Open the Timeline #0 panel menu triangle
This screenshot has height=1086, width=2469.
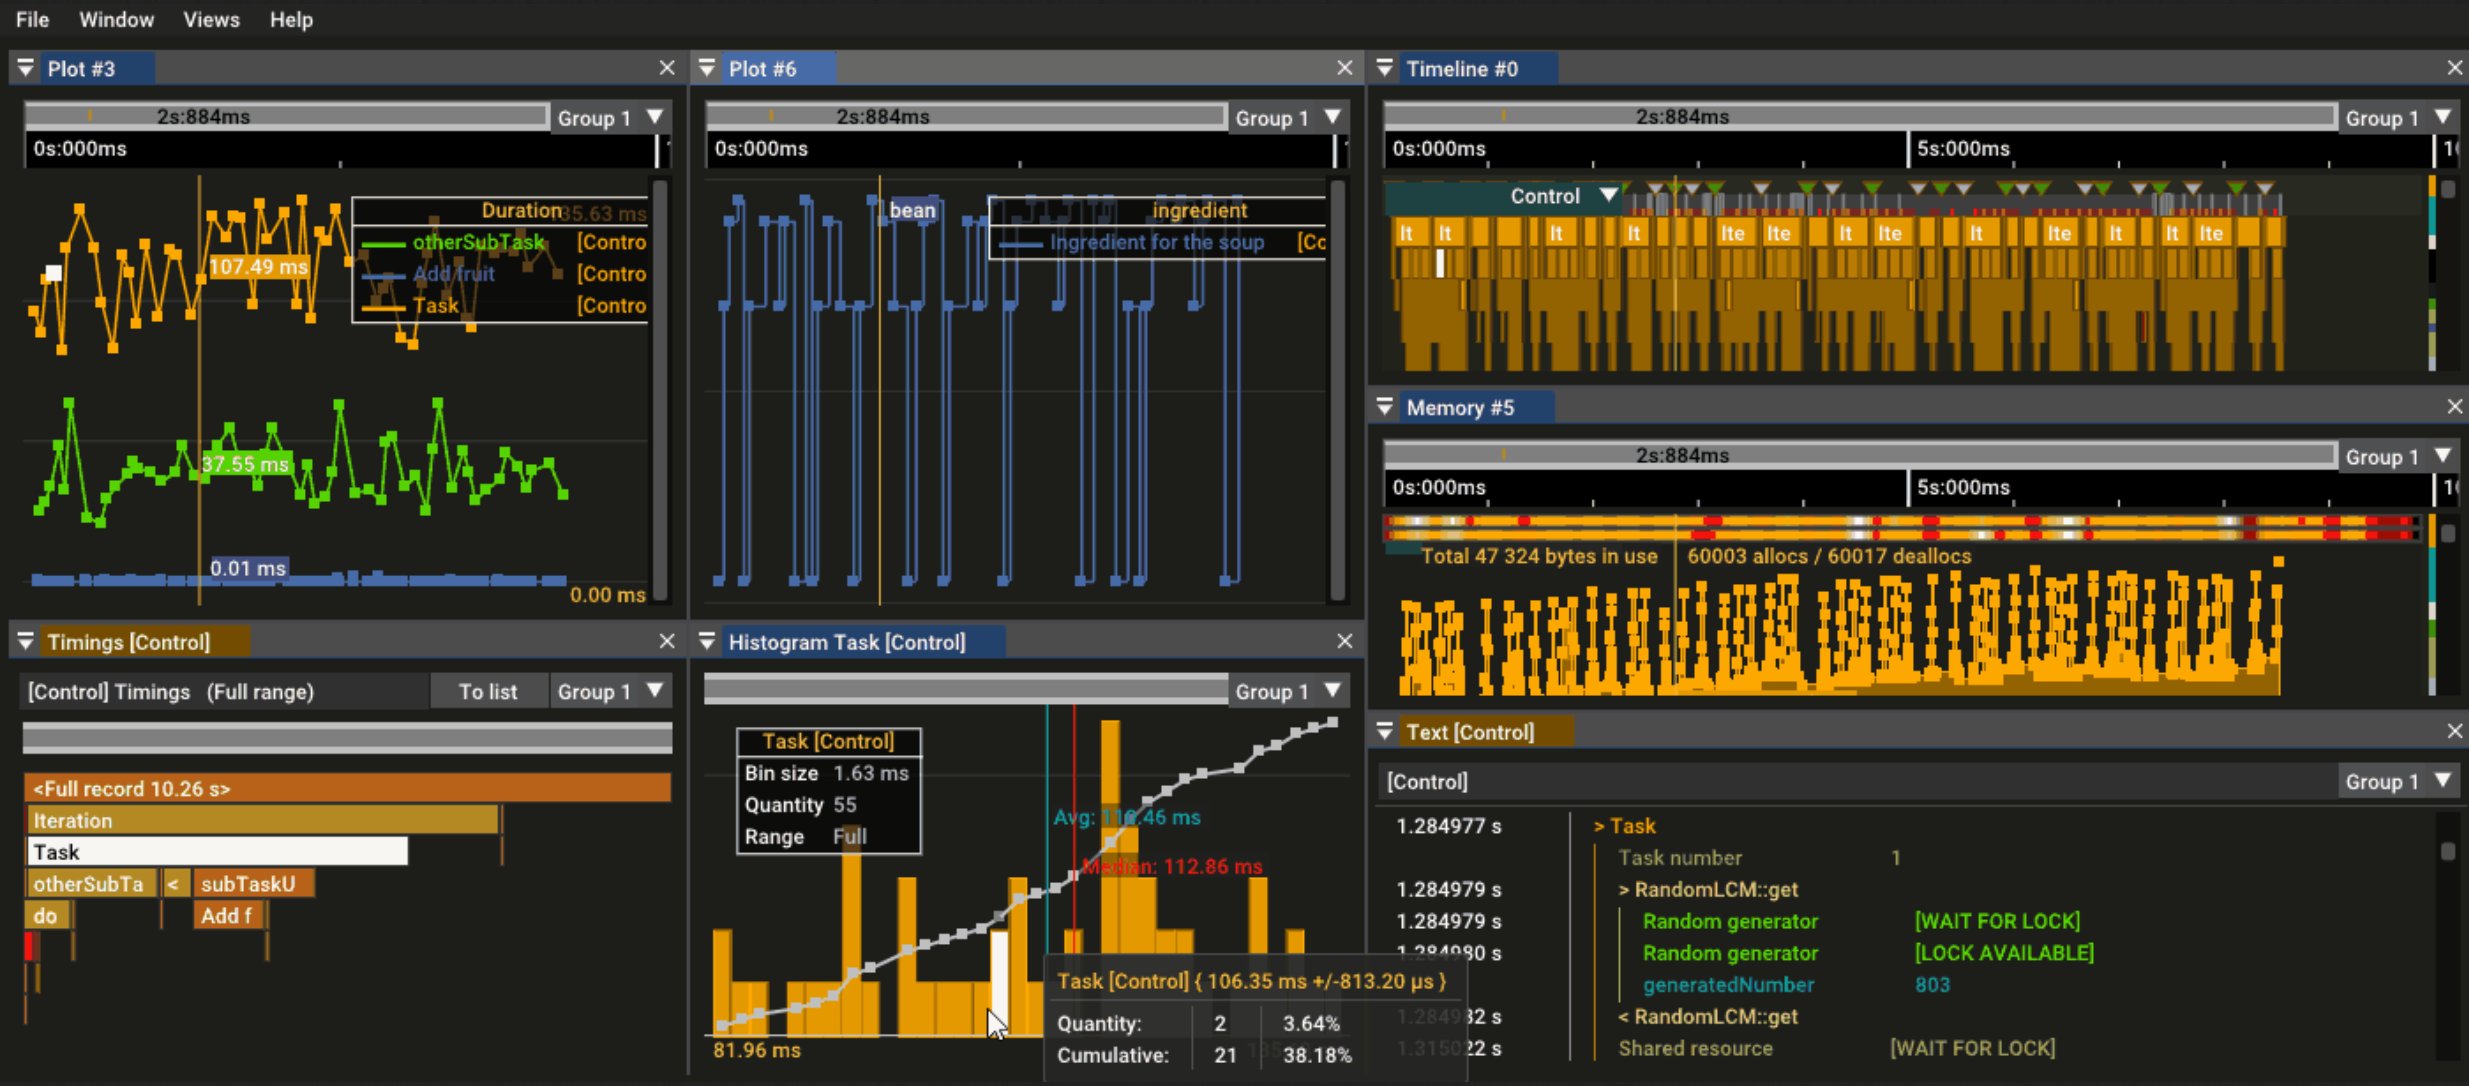pyautogui.click(x=1385, y=68)
